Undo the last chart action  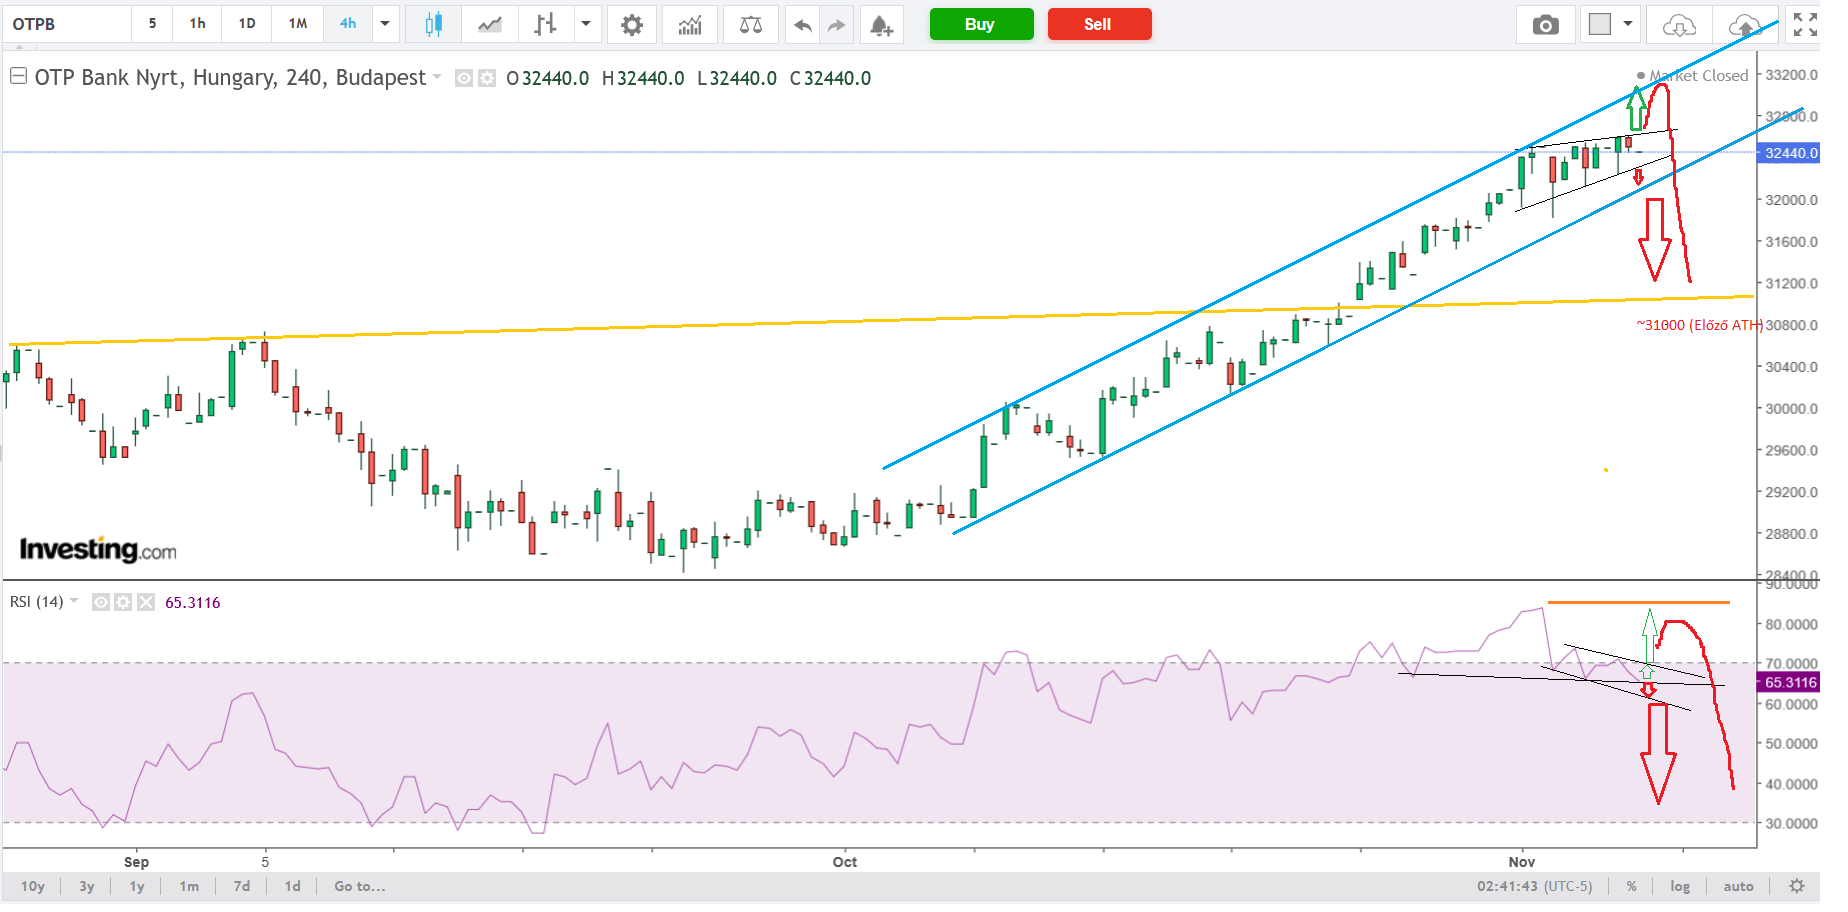pyautogui.click(x=802, y=25)
